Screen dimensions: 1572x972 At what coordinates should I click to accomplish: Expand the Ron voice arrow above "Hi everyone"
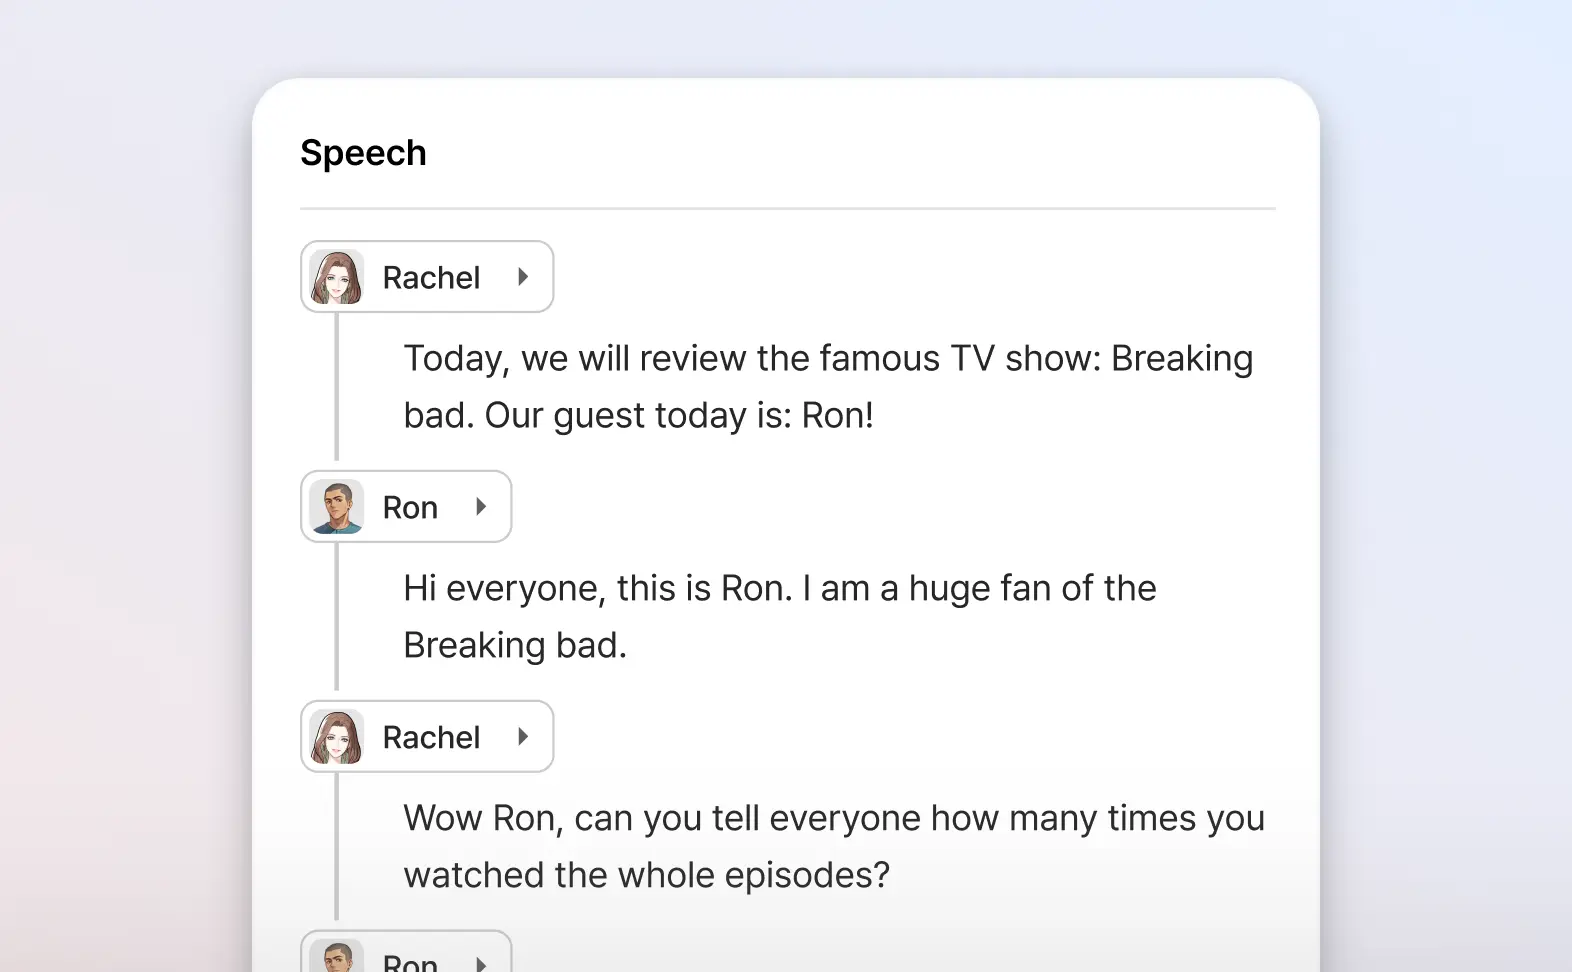481,507
